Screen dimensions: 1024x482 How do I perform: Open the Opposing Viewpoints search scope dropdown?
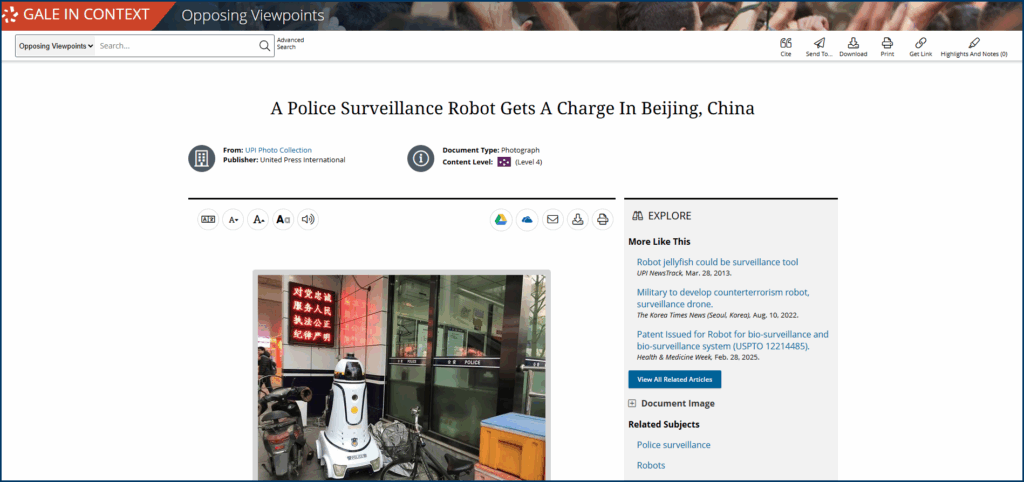(56, 46)
